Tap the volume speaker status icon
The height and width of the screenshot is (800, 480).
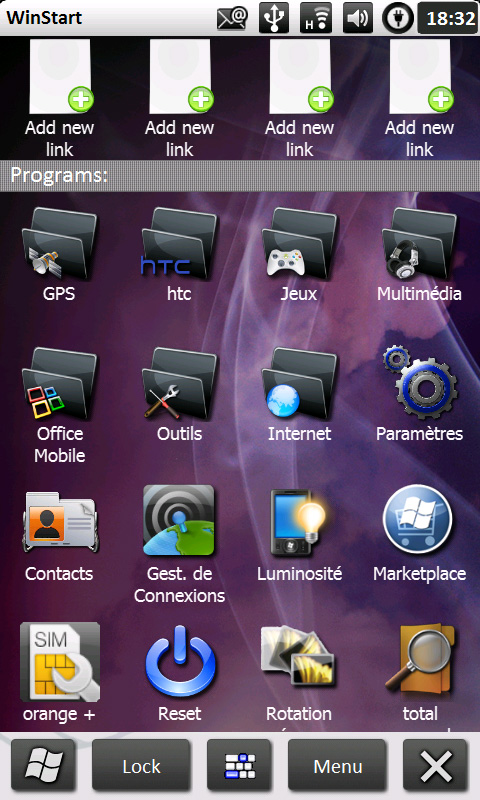tap(358, 18)
